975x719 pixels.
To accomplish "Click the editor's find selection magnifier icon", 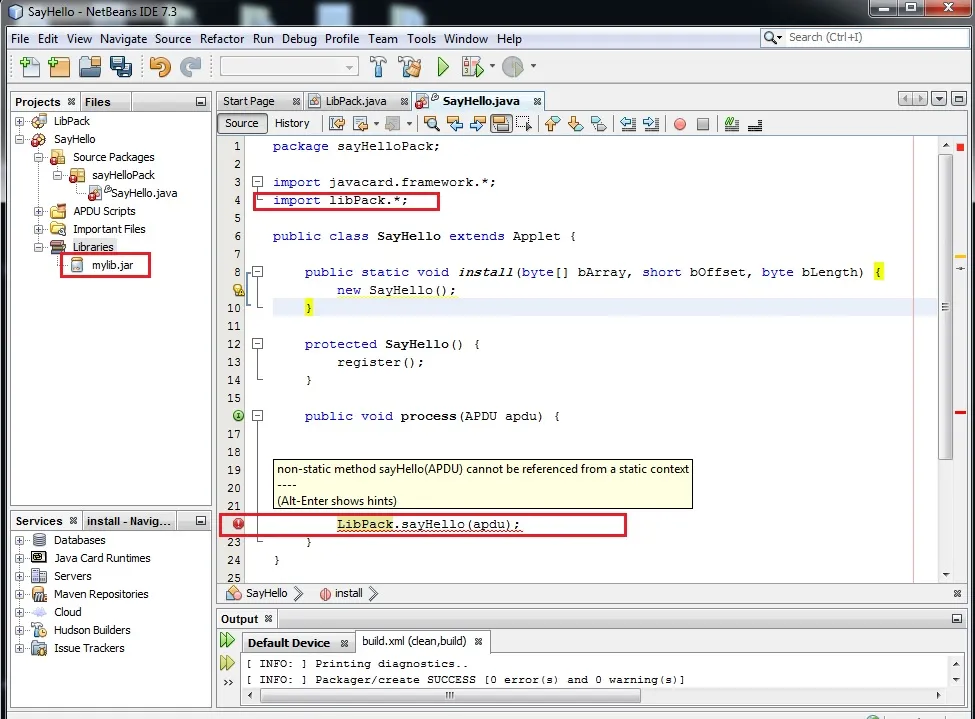I will [x=431, y=124].
